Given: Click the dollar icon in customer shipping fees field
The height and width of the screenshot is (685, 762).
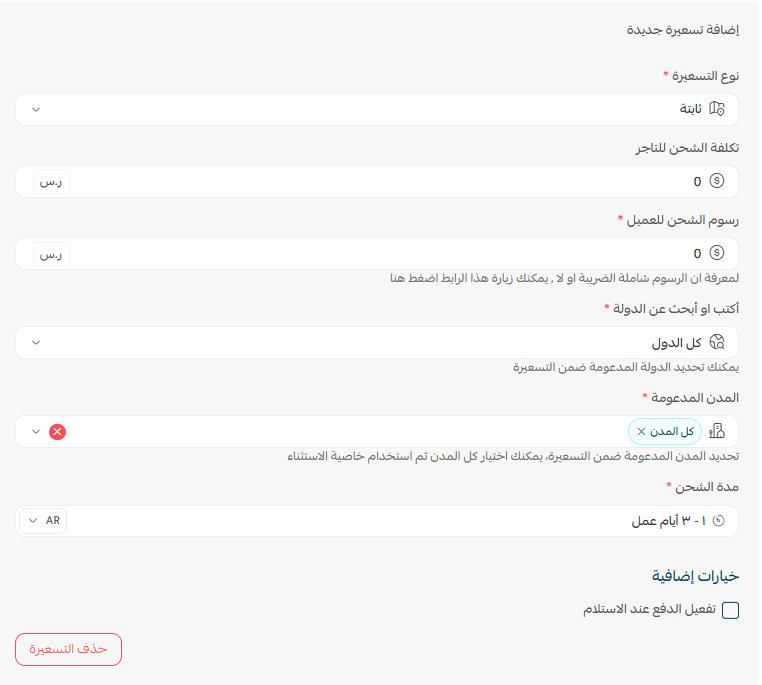Looking at the screenshot, I should (717, 253).
